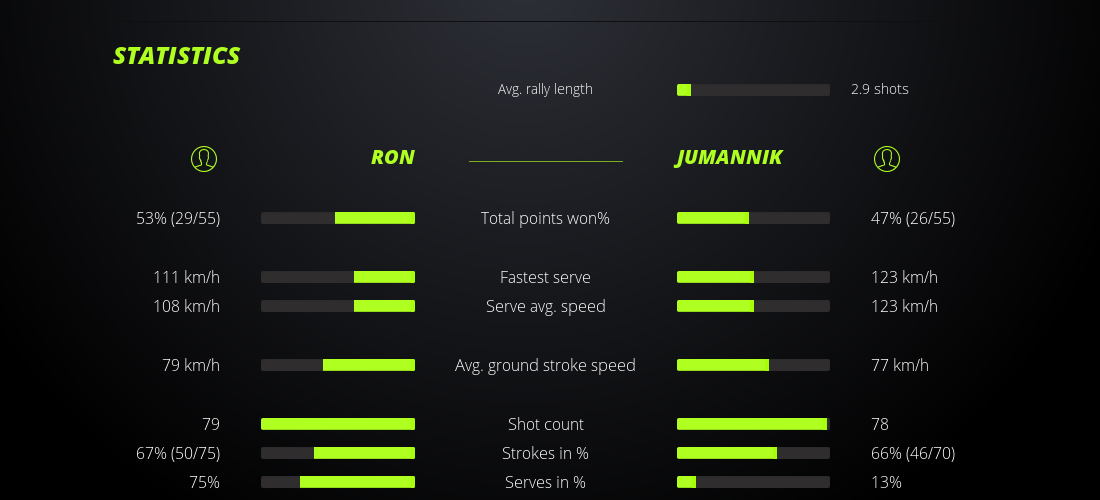Select the RON player name
Screen dimensions: 1100x500
tap(392, 157)
